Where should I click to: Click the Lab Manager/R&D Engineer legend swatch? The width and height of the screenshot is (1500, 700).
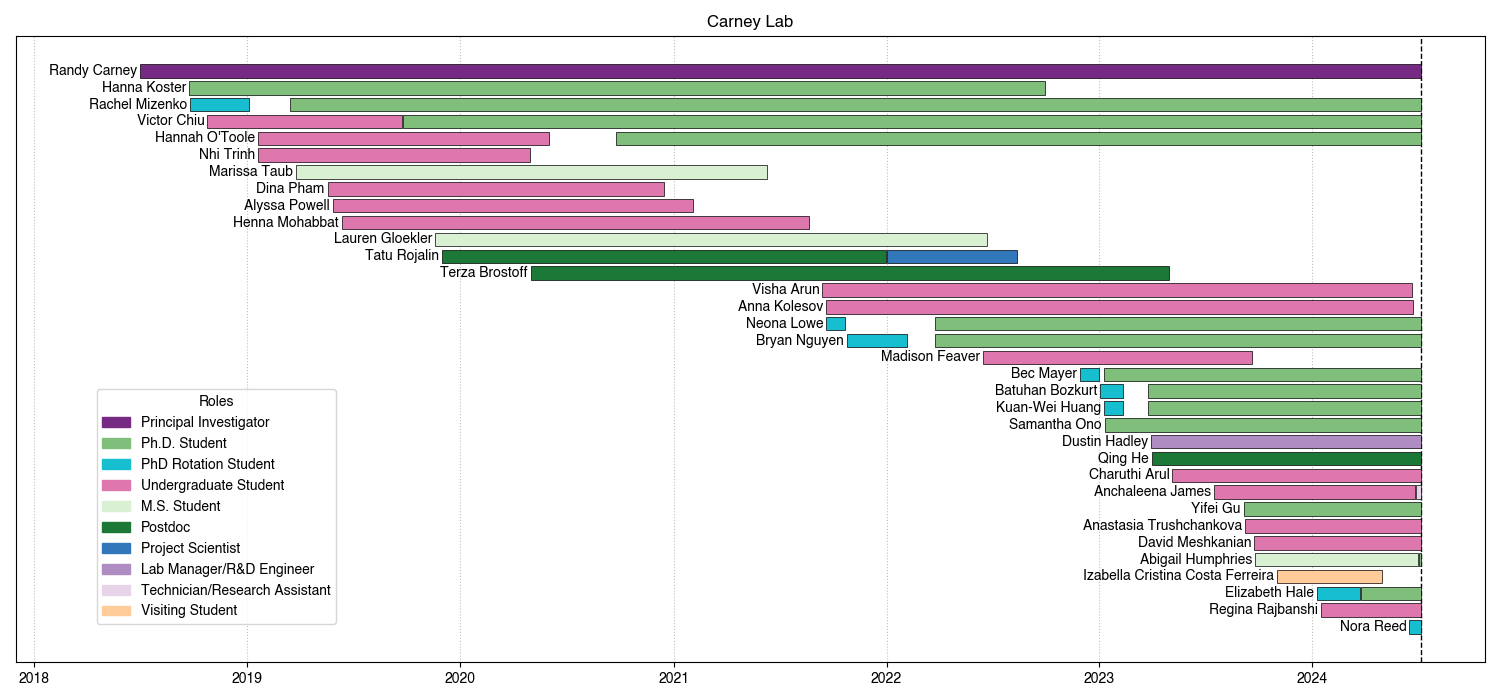tap(116, 569)
